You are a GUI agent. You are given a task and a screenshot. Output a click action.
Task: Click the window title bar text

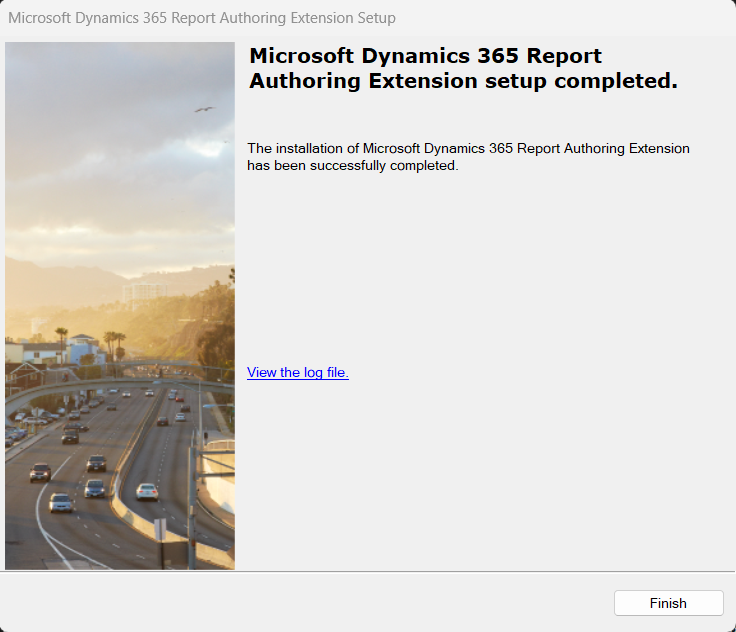(x=202, y=18)
